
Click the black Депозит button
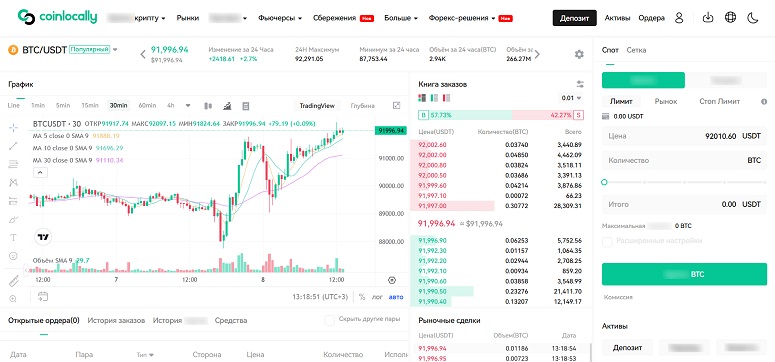point(574,18)
